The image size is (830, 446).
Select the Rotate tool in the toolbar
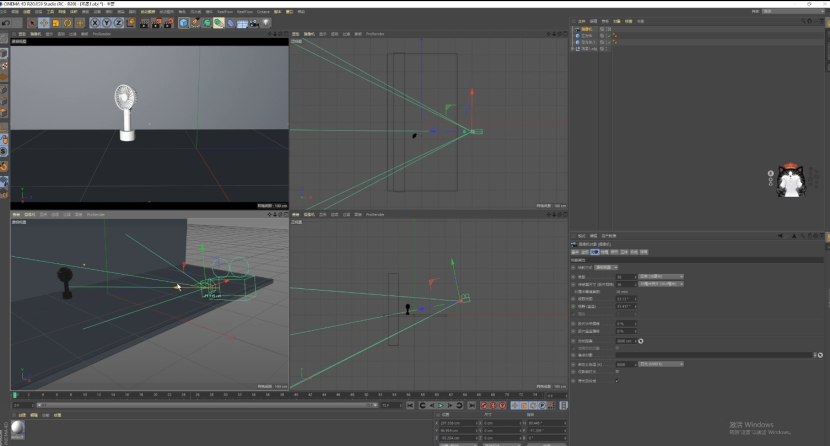(x=68, y=23)
